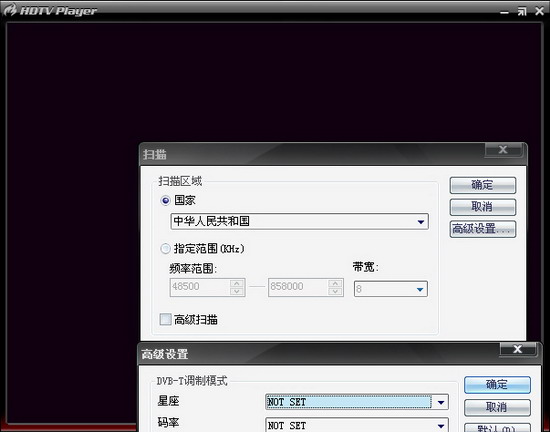550x432 pixels.
Task: Click 取消 in the 扫描 dialog
Action: (483, 207)
